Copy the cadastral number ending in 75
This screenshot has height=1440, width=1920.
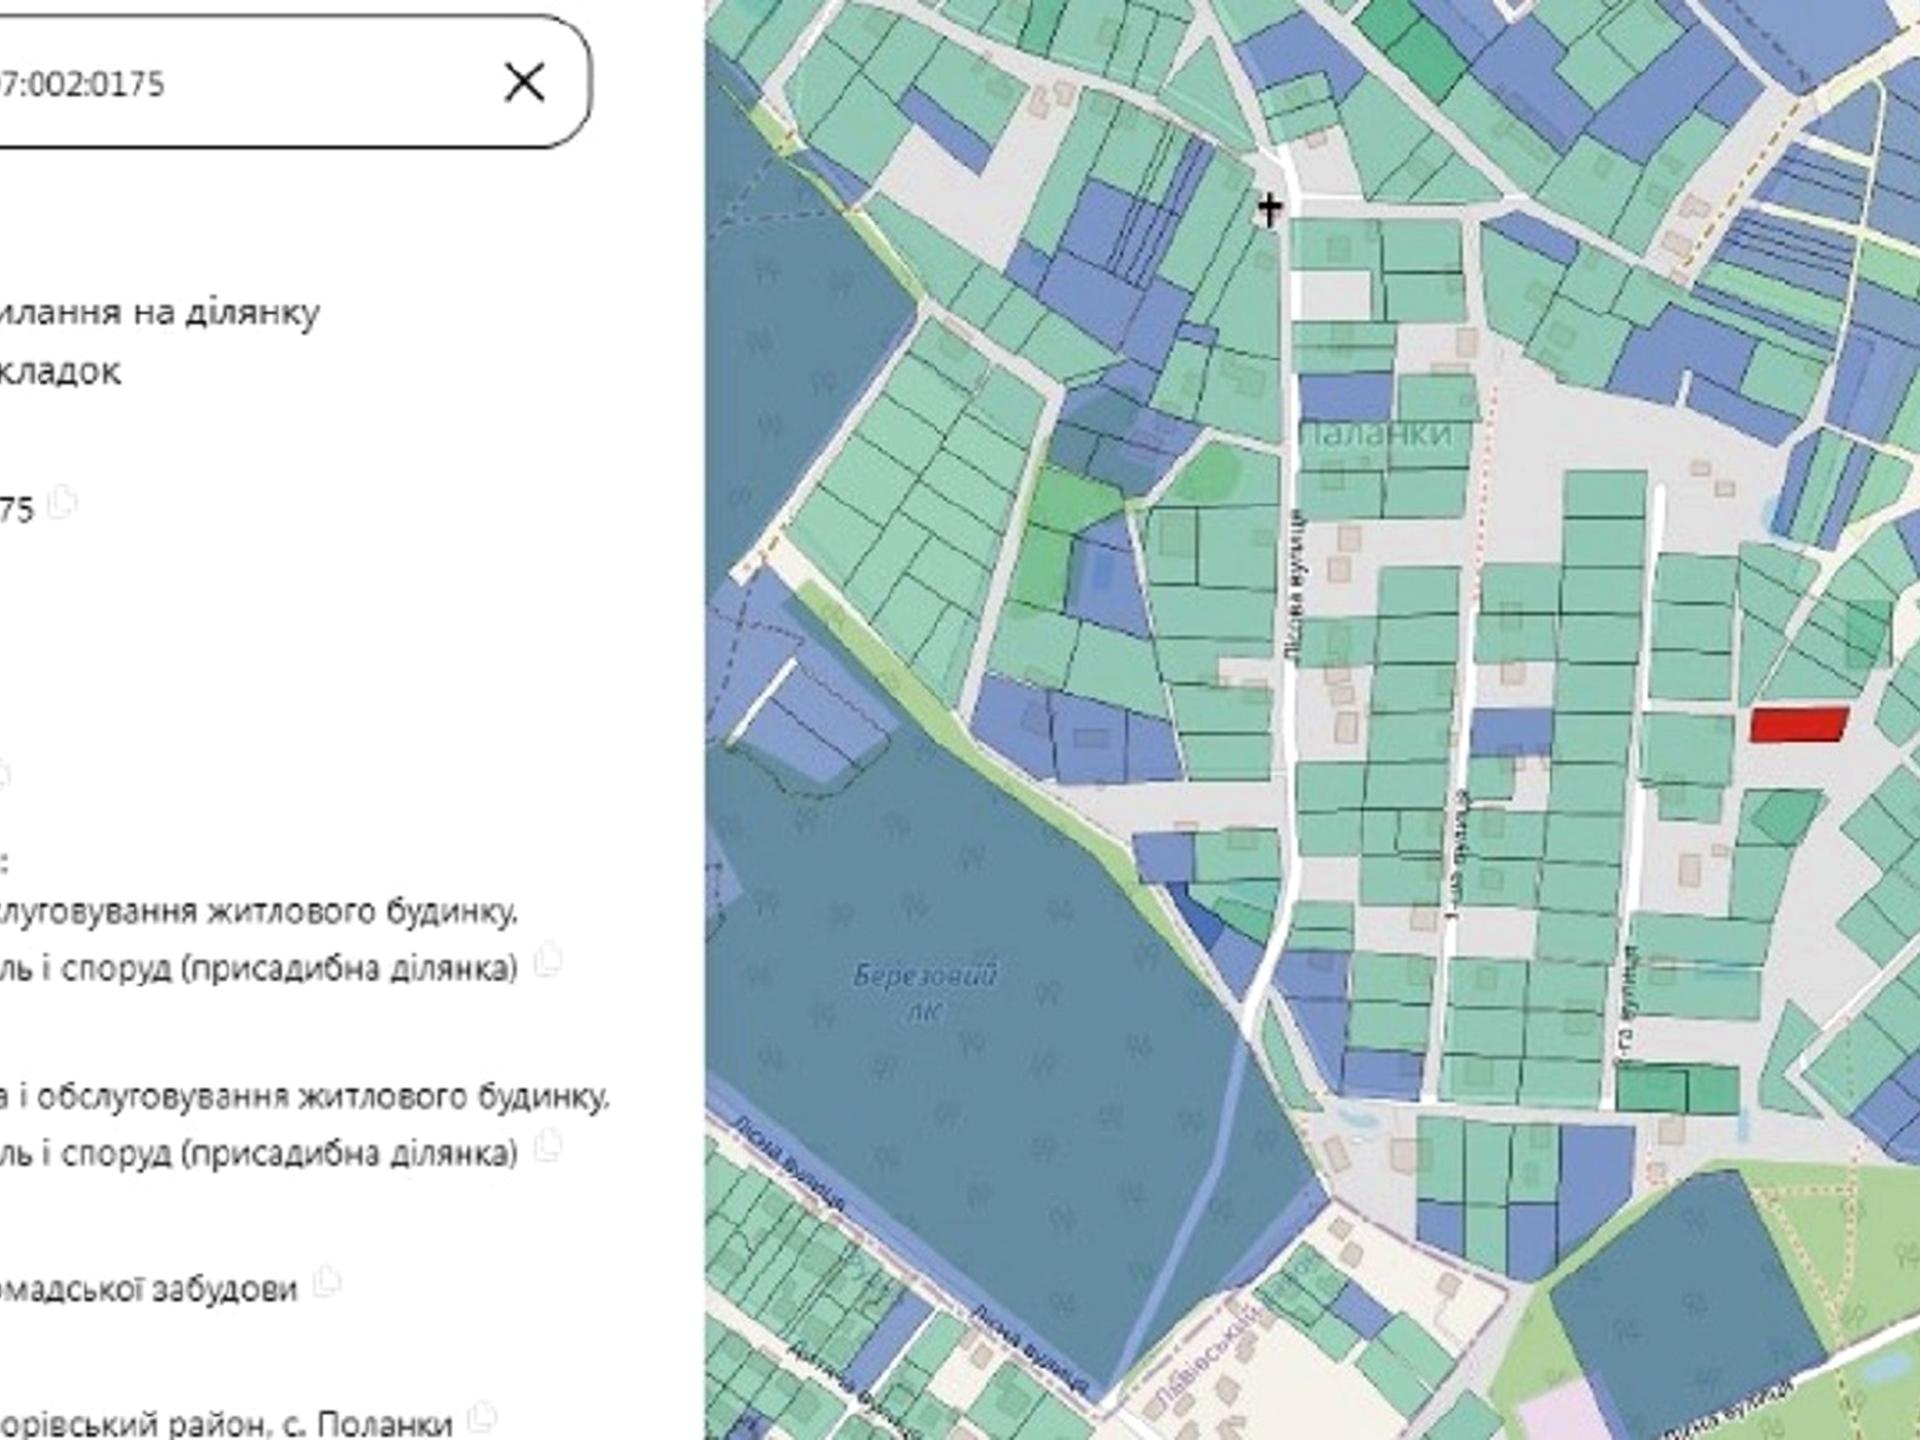tap(63, 500)
